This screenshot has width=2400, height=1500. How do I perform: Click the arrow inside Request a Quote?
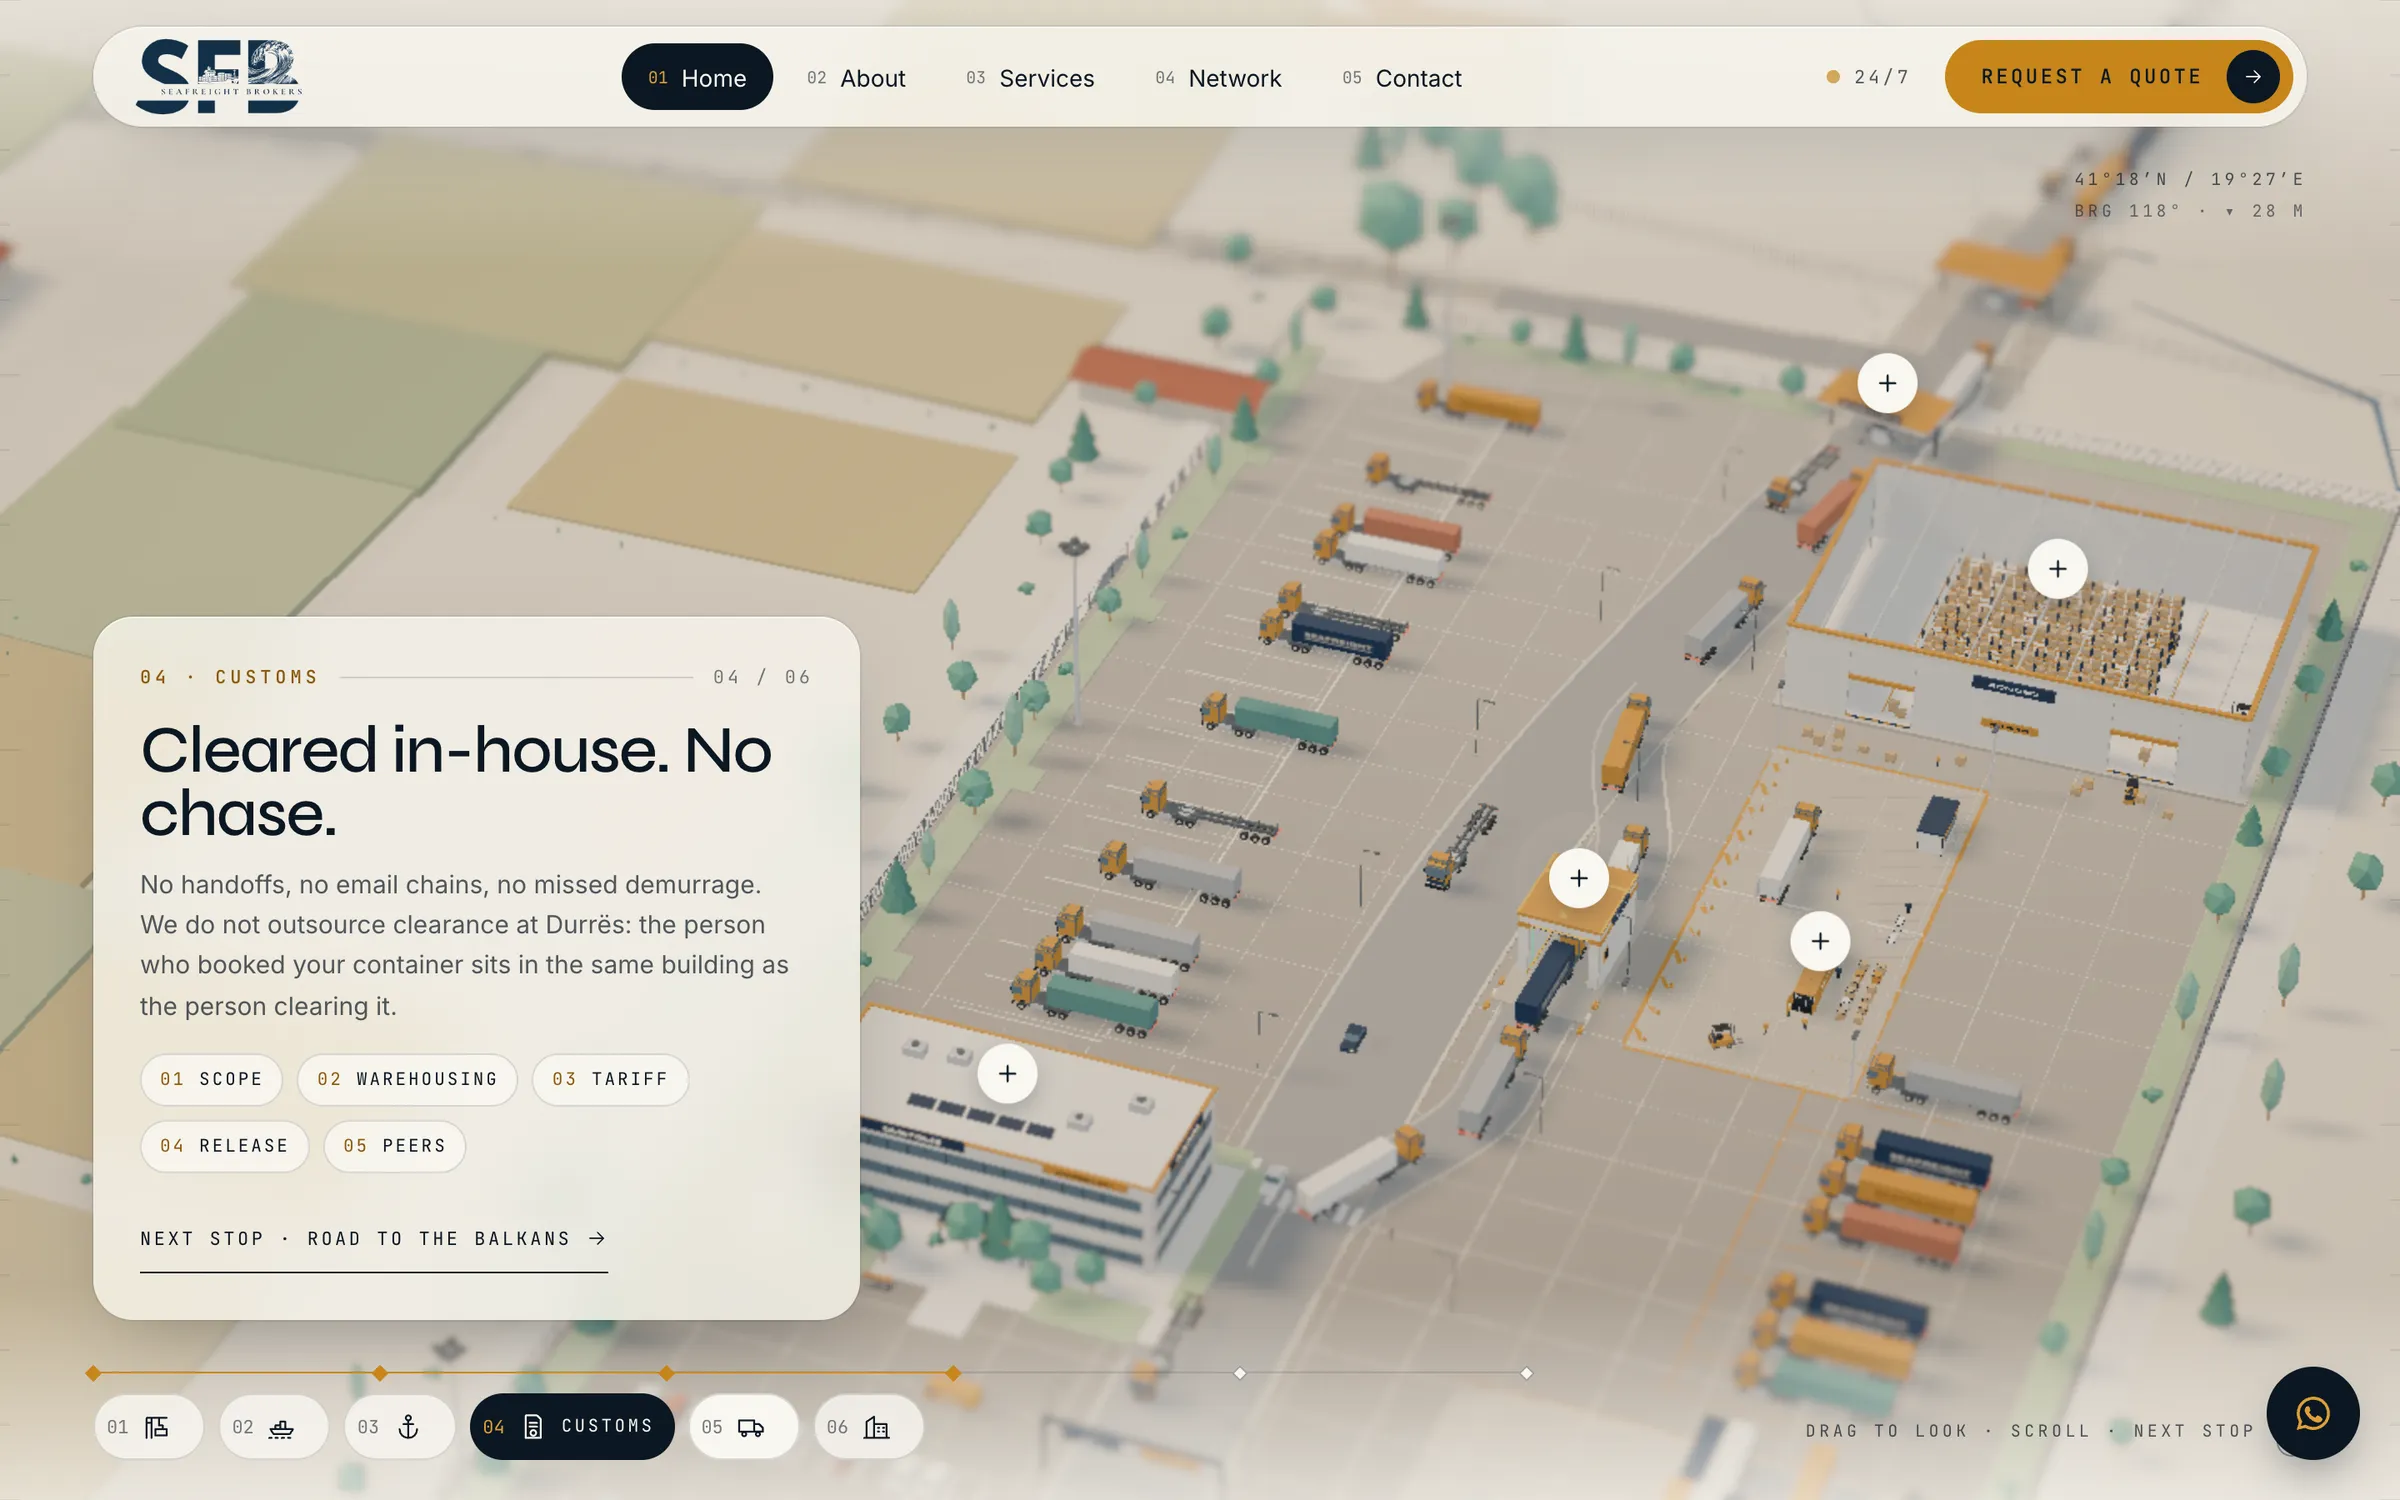(x=2252, y=77)
